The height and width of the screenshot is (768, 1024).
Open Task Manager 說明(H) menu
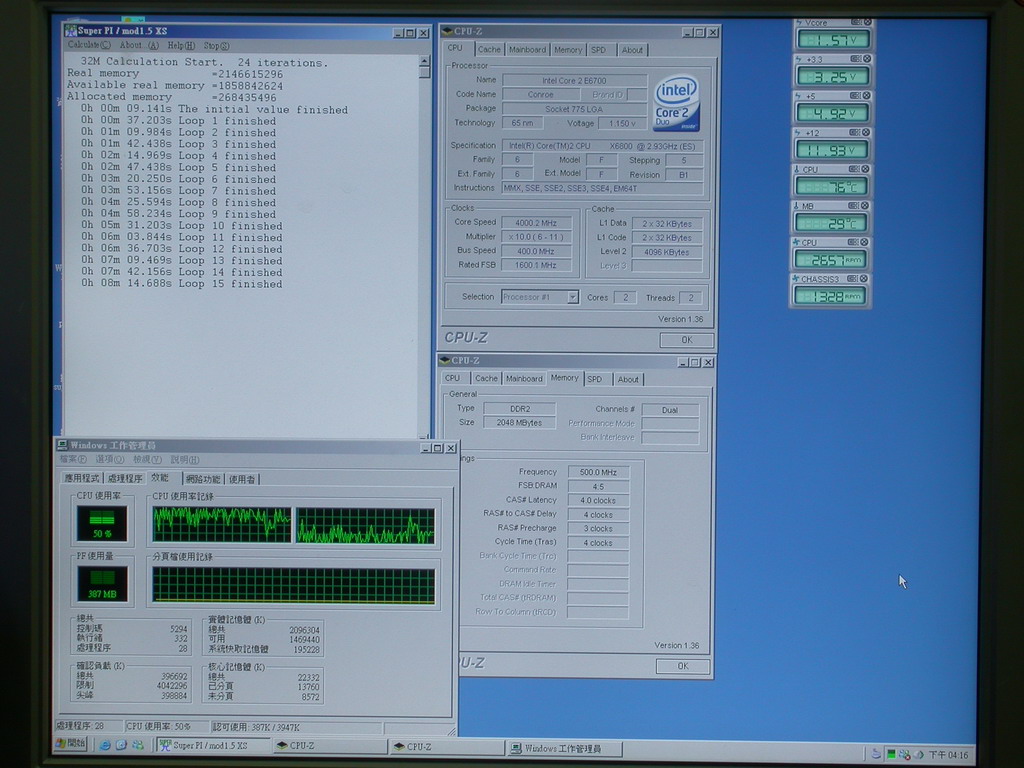pyautogui.click(x=184, y=460)
